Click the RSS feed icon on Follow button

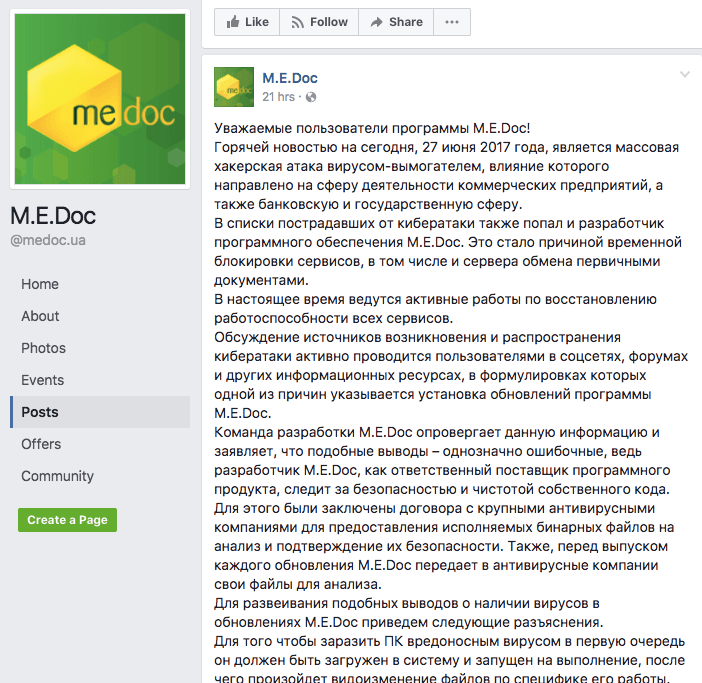point(298,22)
